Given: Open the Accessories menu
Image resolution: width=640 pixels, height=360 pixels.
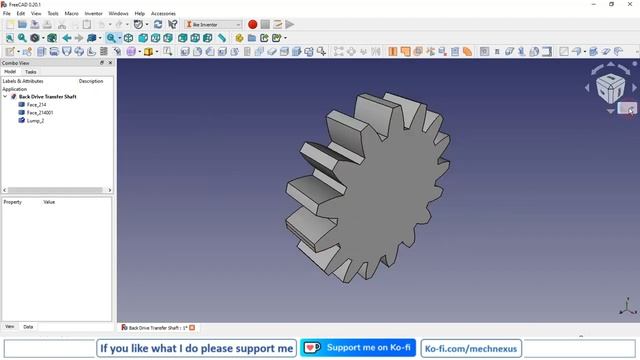Looking at the screenshot, I should [x=163, y=13].
